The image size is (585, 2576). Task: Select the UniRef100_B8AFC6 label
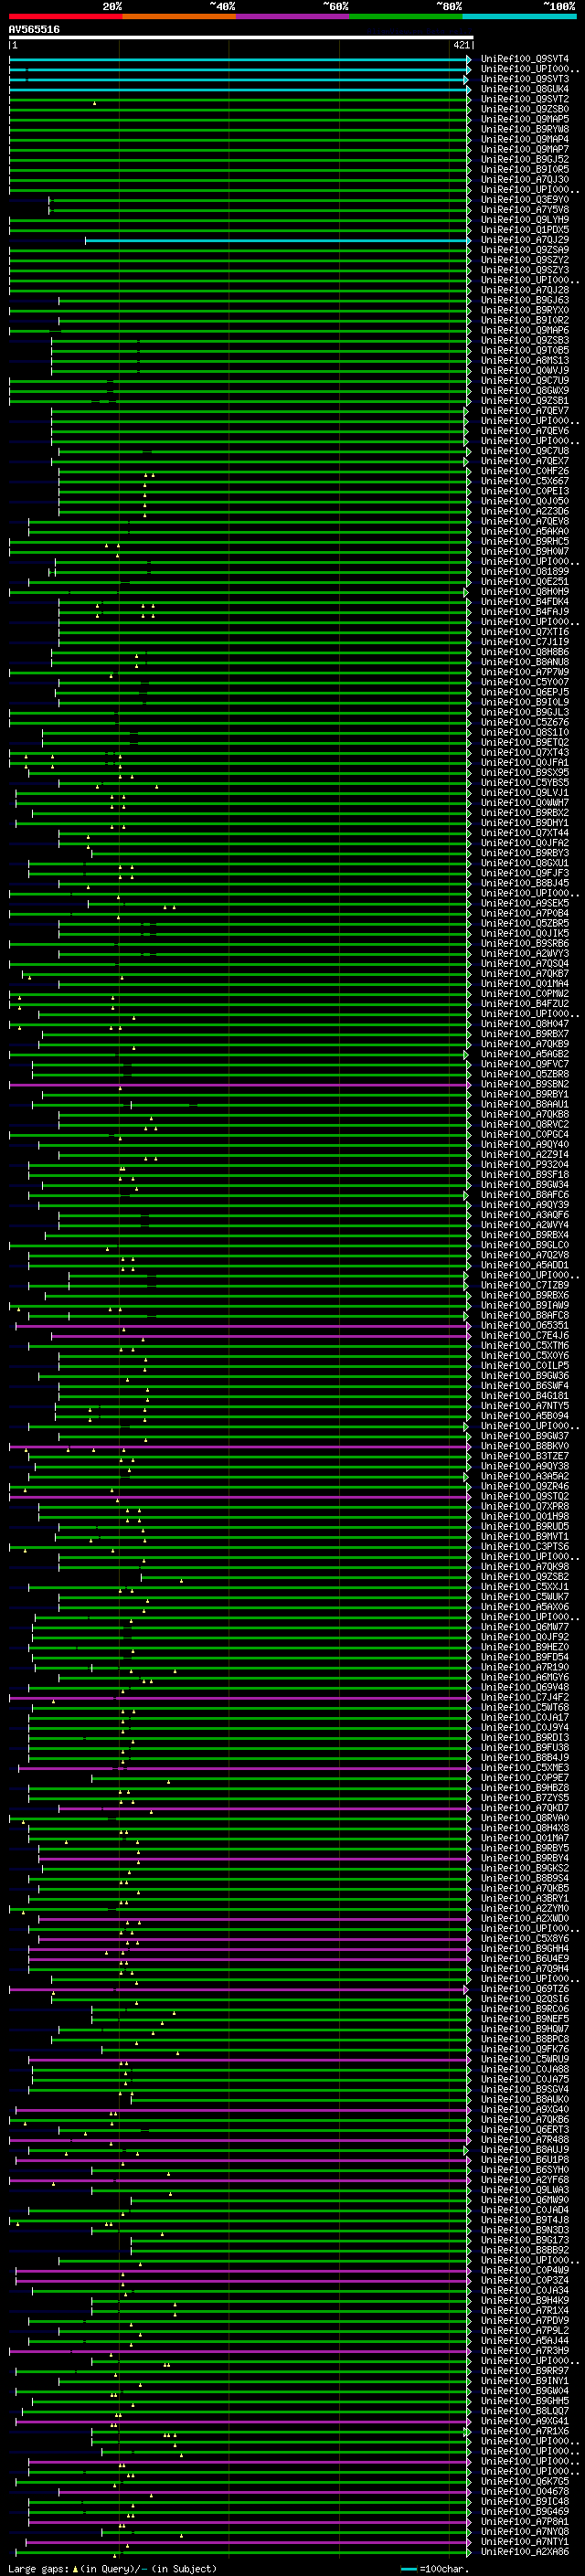(x=524, y=1194)
